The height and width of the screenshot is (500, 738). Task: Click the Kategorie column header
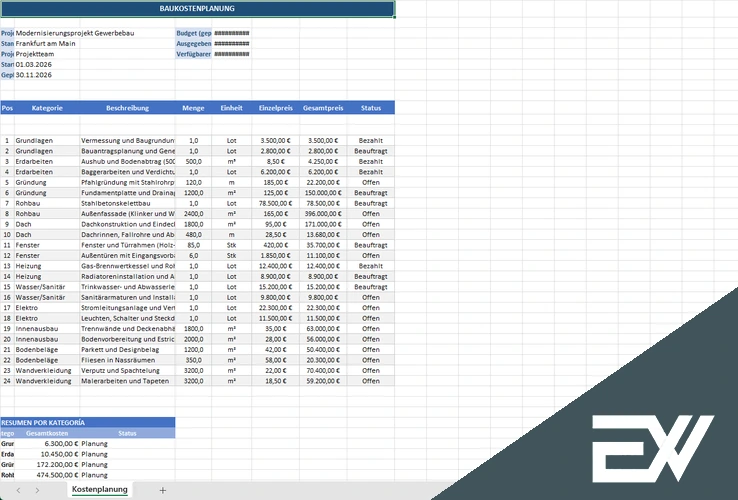(47, 108)
